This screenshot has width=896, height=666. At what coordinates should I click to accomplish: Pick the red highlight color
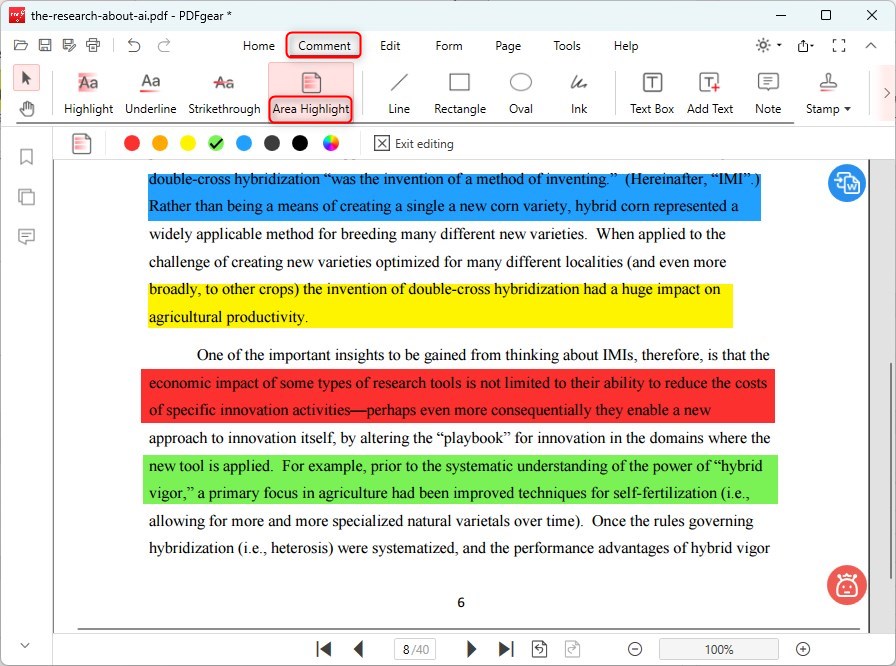click(132, 143)
